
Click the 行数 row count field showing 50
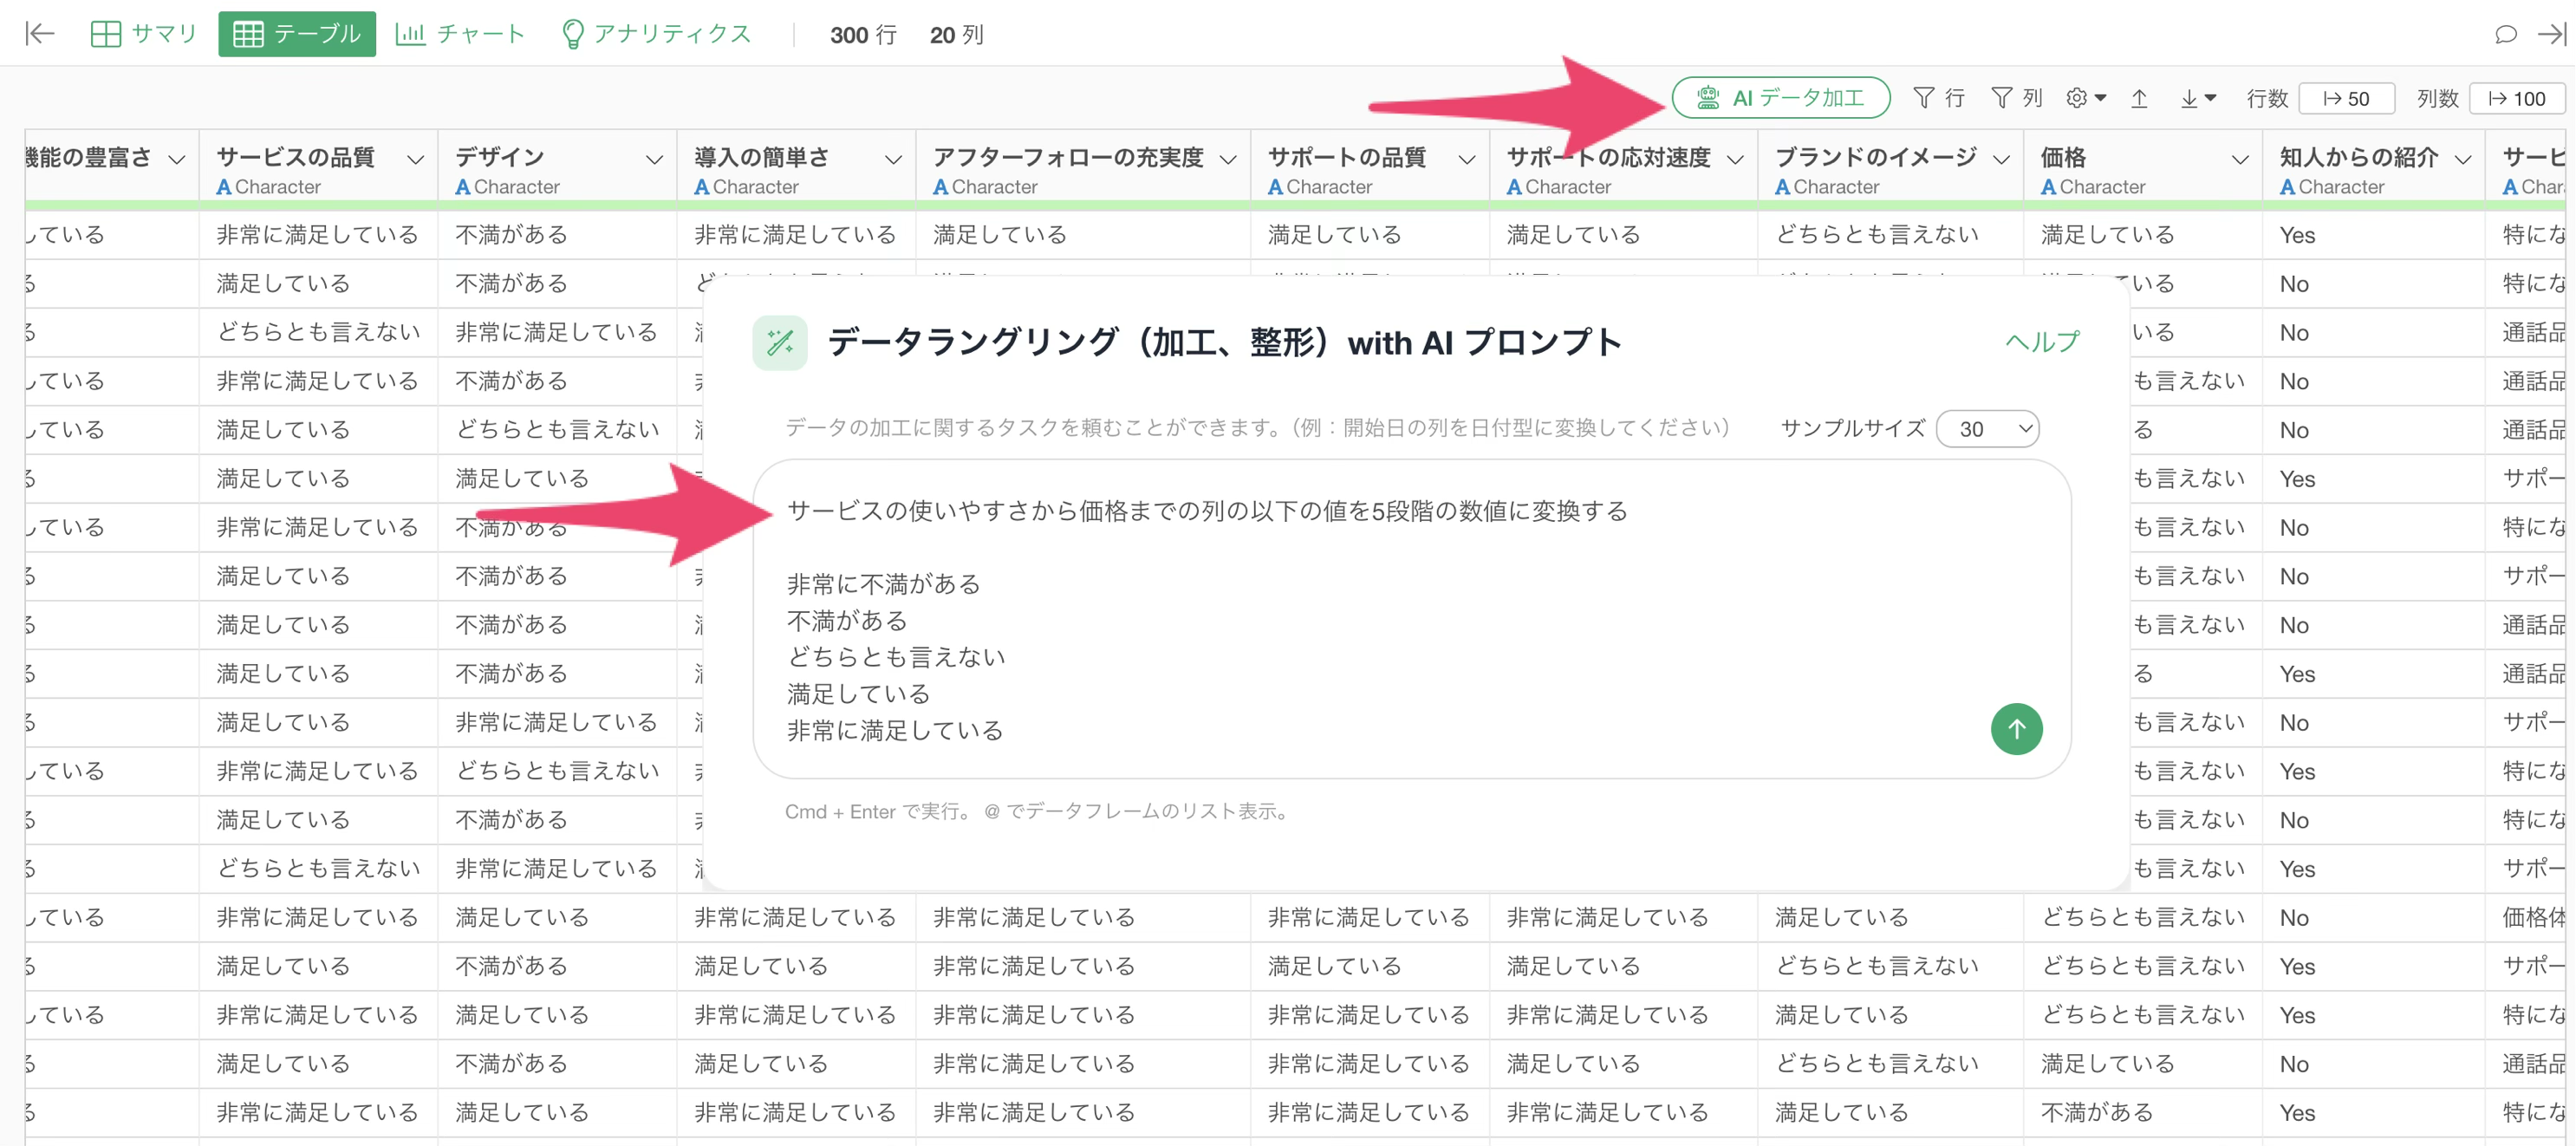[2346, 98]
